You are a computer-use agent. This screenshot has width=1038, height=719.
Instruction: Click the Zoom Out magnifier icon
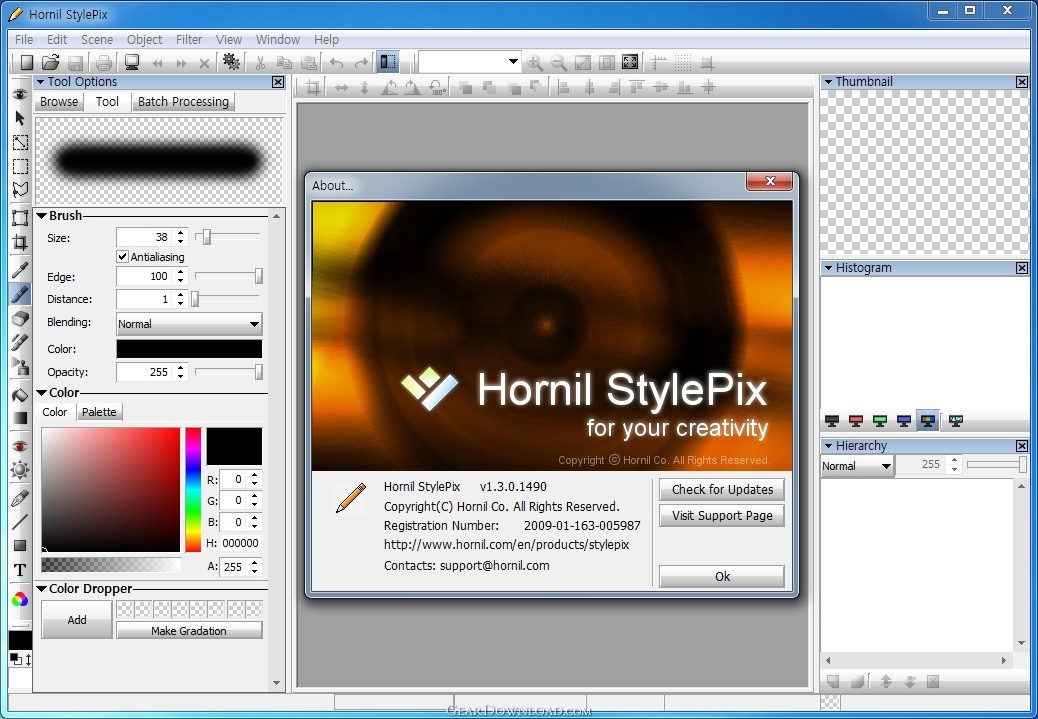click(559, 63)
